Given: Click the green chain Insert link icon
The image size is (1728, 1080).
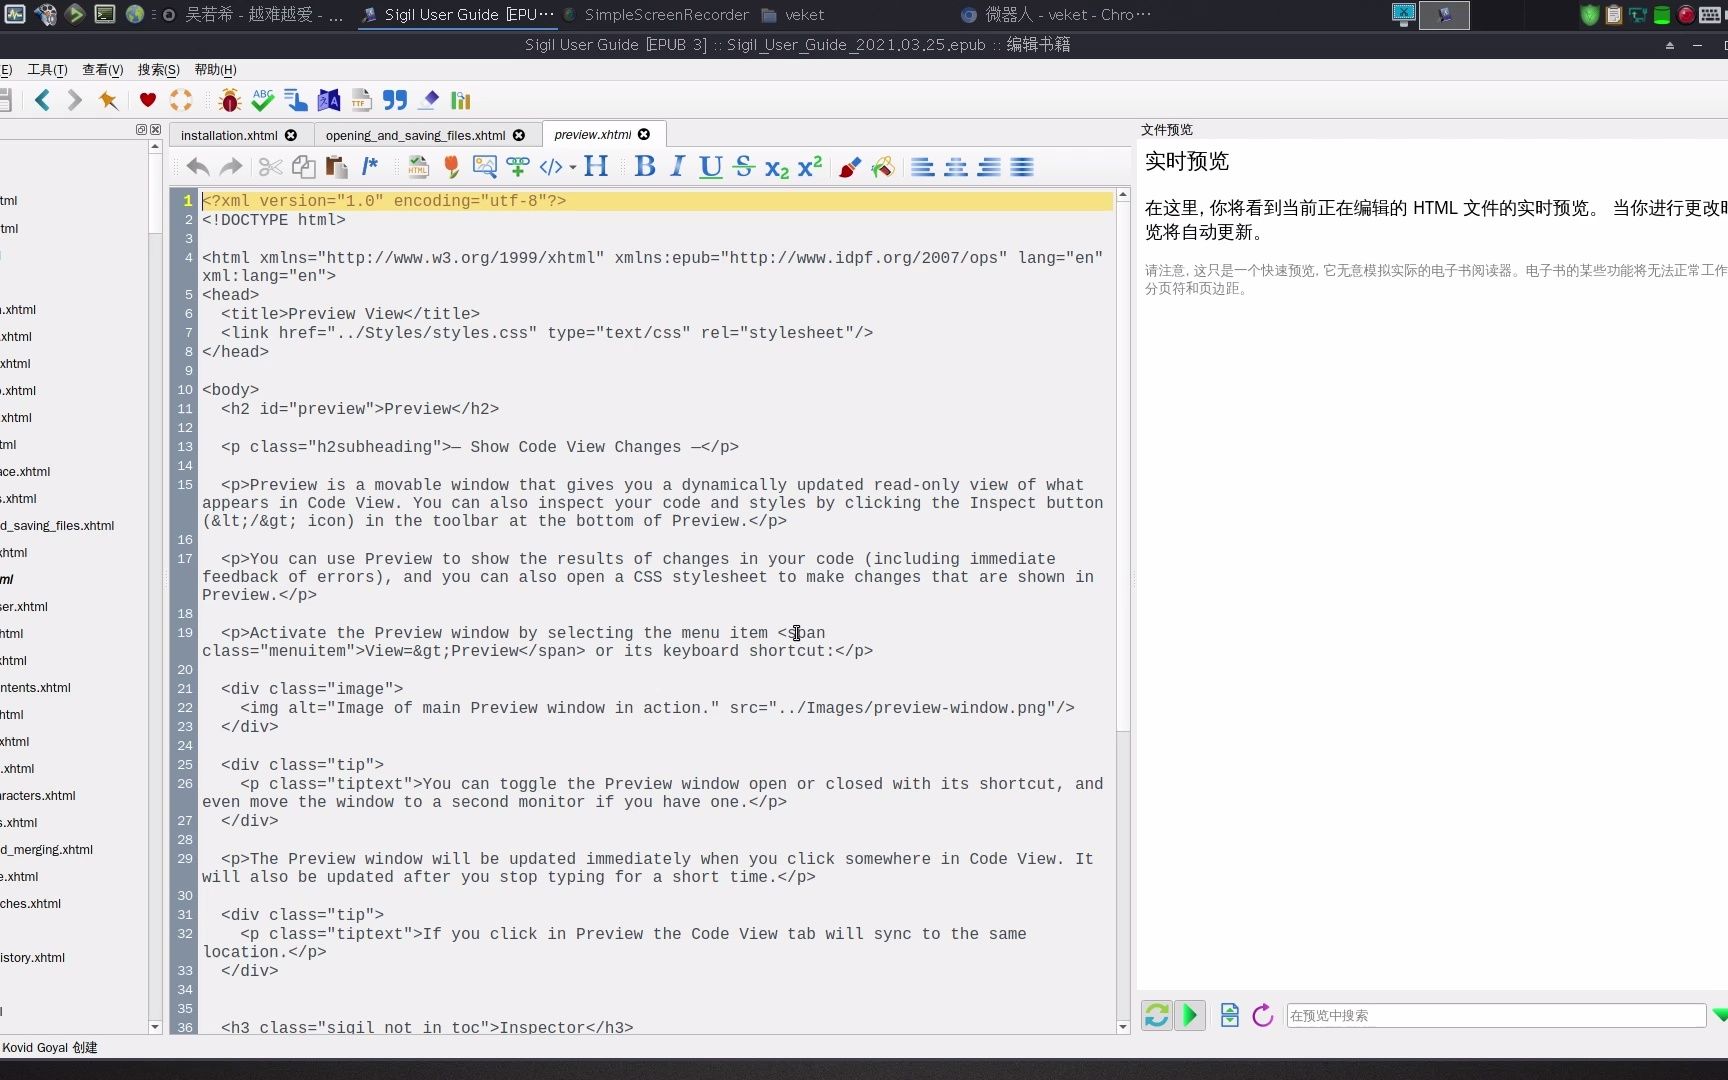Looking at the screenshot, I should tap(518, 167).
